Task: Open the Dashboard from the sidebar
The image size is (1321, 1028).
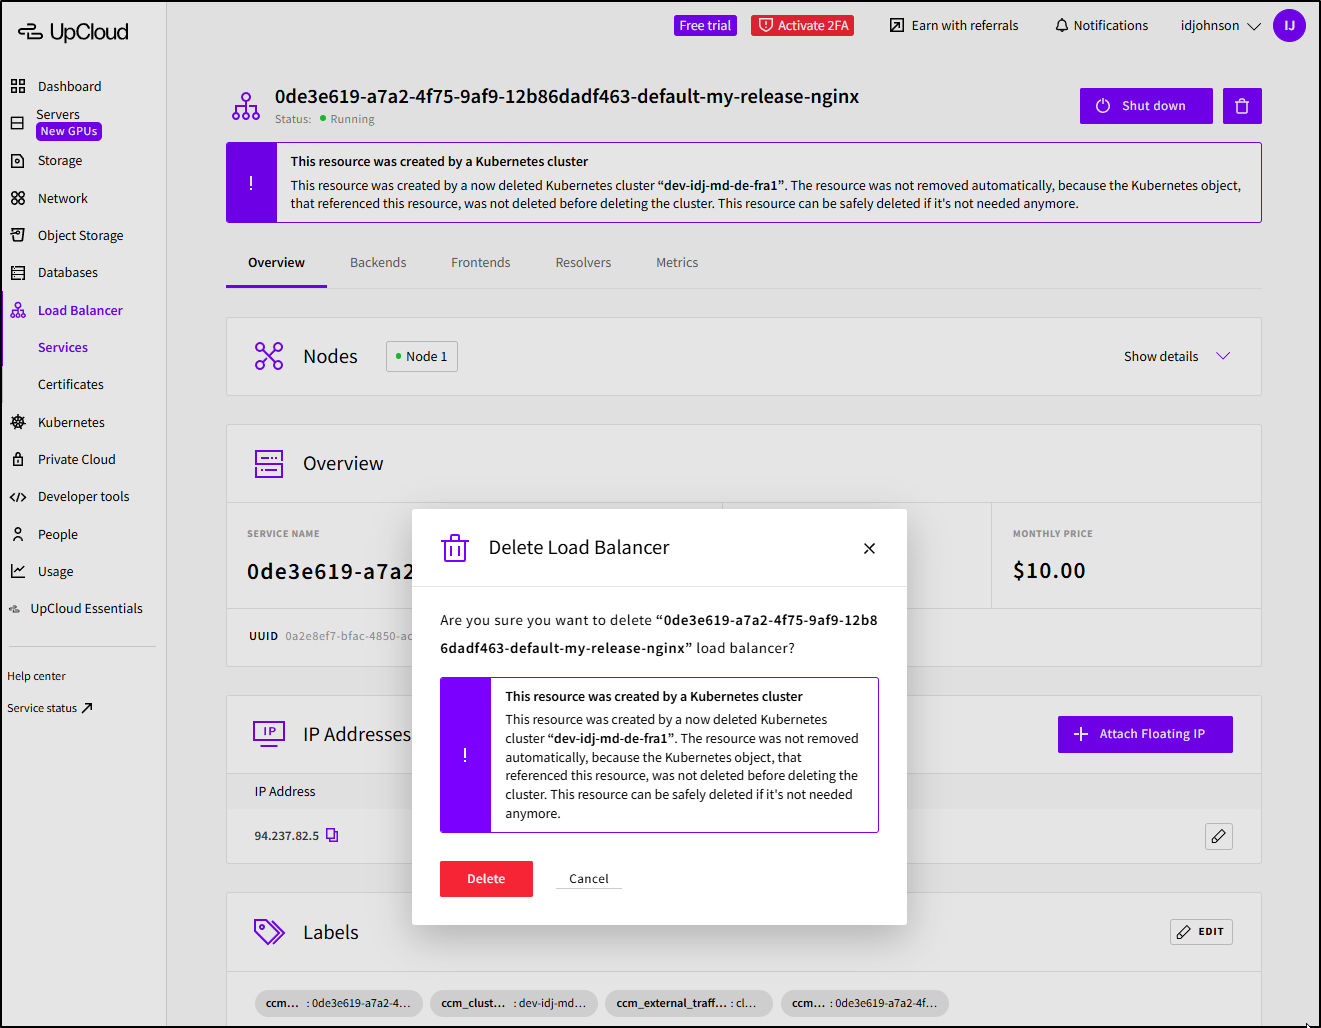Action: (x=68, y=86)
